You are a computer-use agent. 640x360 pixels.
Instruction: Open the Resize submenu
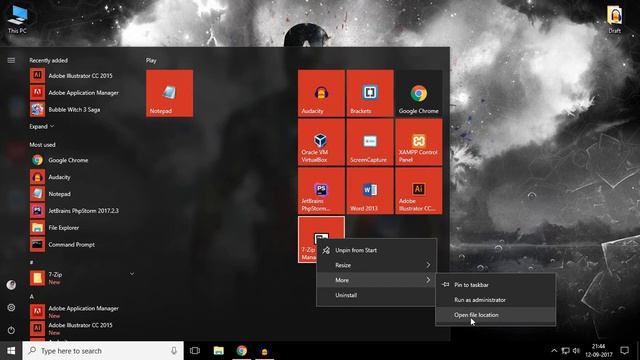(x=376, y=265)
